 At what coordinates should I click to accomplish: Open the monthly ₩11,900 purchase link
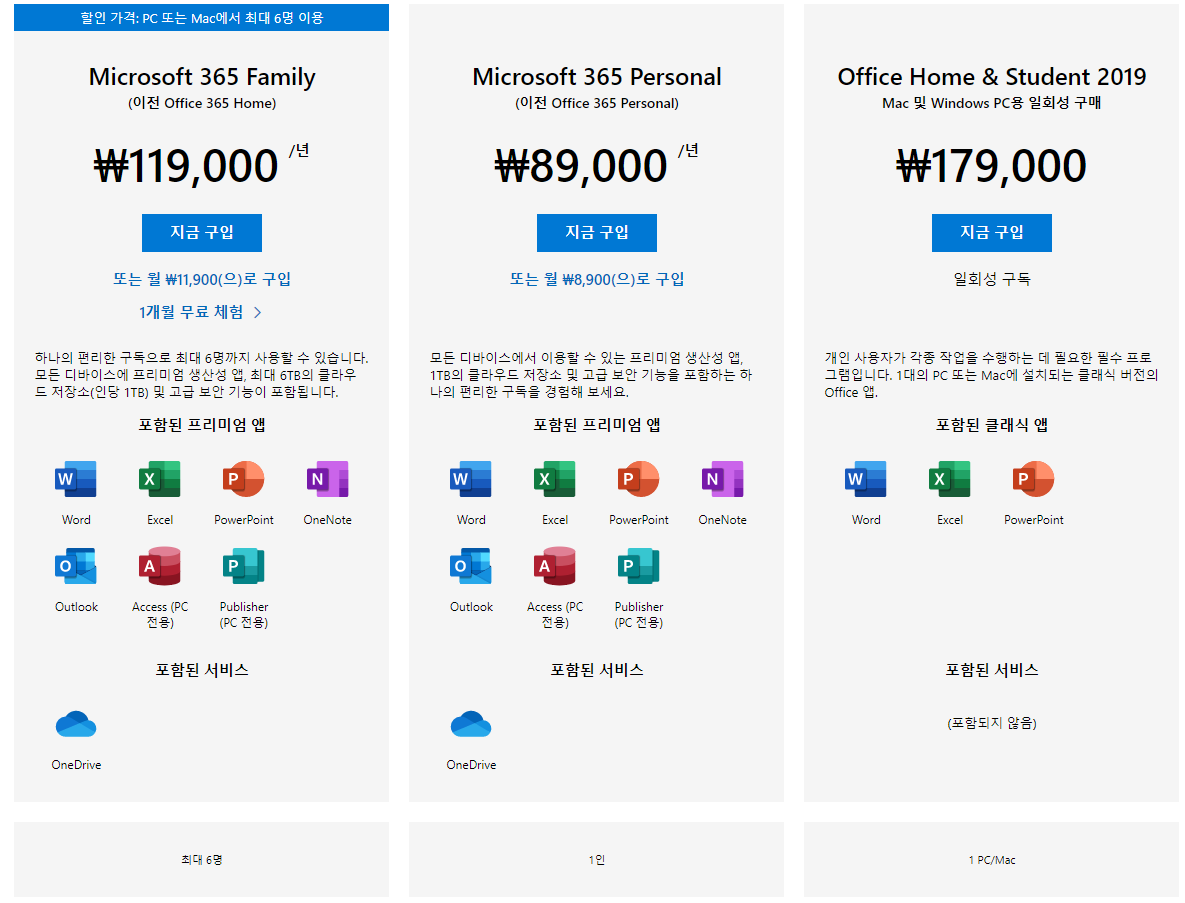point(202,279)
